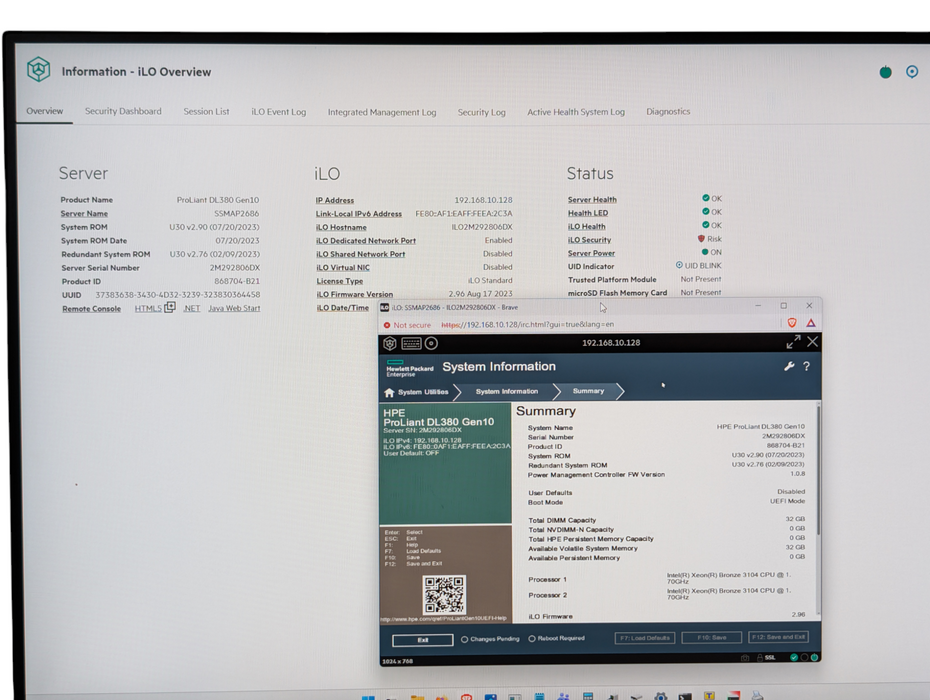Screen dimensions: 930x700
Task: Click the Not secure warning icon
Action: pyautogui.click(x=387, y=325)
